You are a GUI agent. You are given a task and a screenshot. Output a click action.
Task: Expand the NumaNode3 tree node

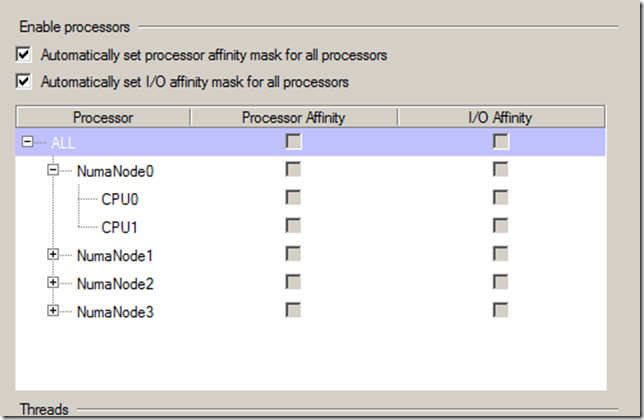[53, 311]
